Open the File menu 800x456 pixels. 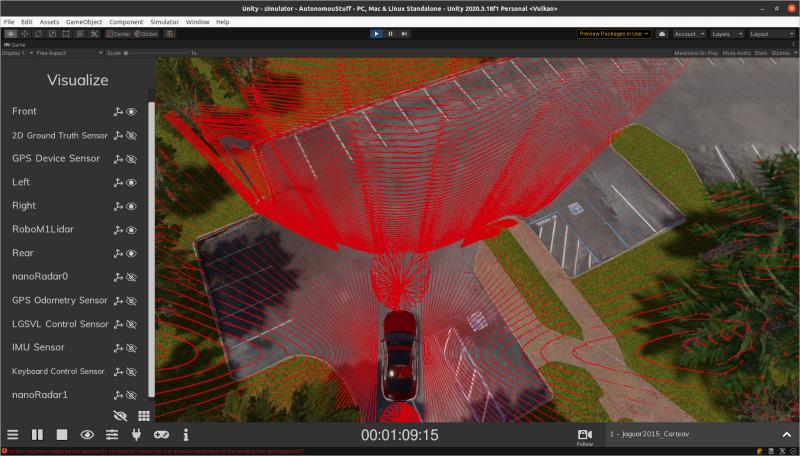pyautogui.click(x=9, y=22)
